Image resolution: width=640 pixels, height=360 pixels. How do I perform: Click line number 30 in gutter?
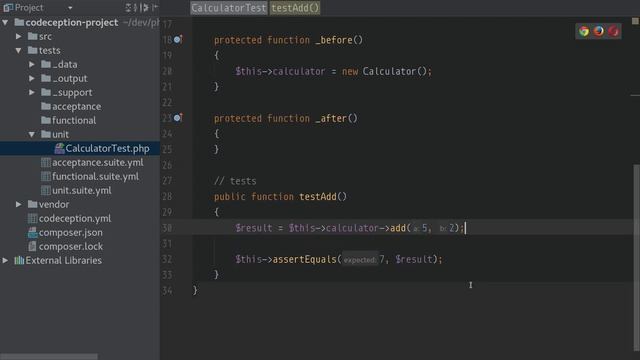[167, 228]
